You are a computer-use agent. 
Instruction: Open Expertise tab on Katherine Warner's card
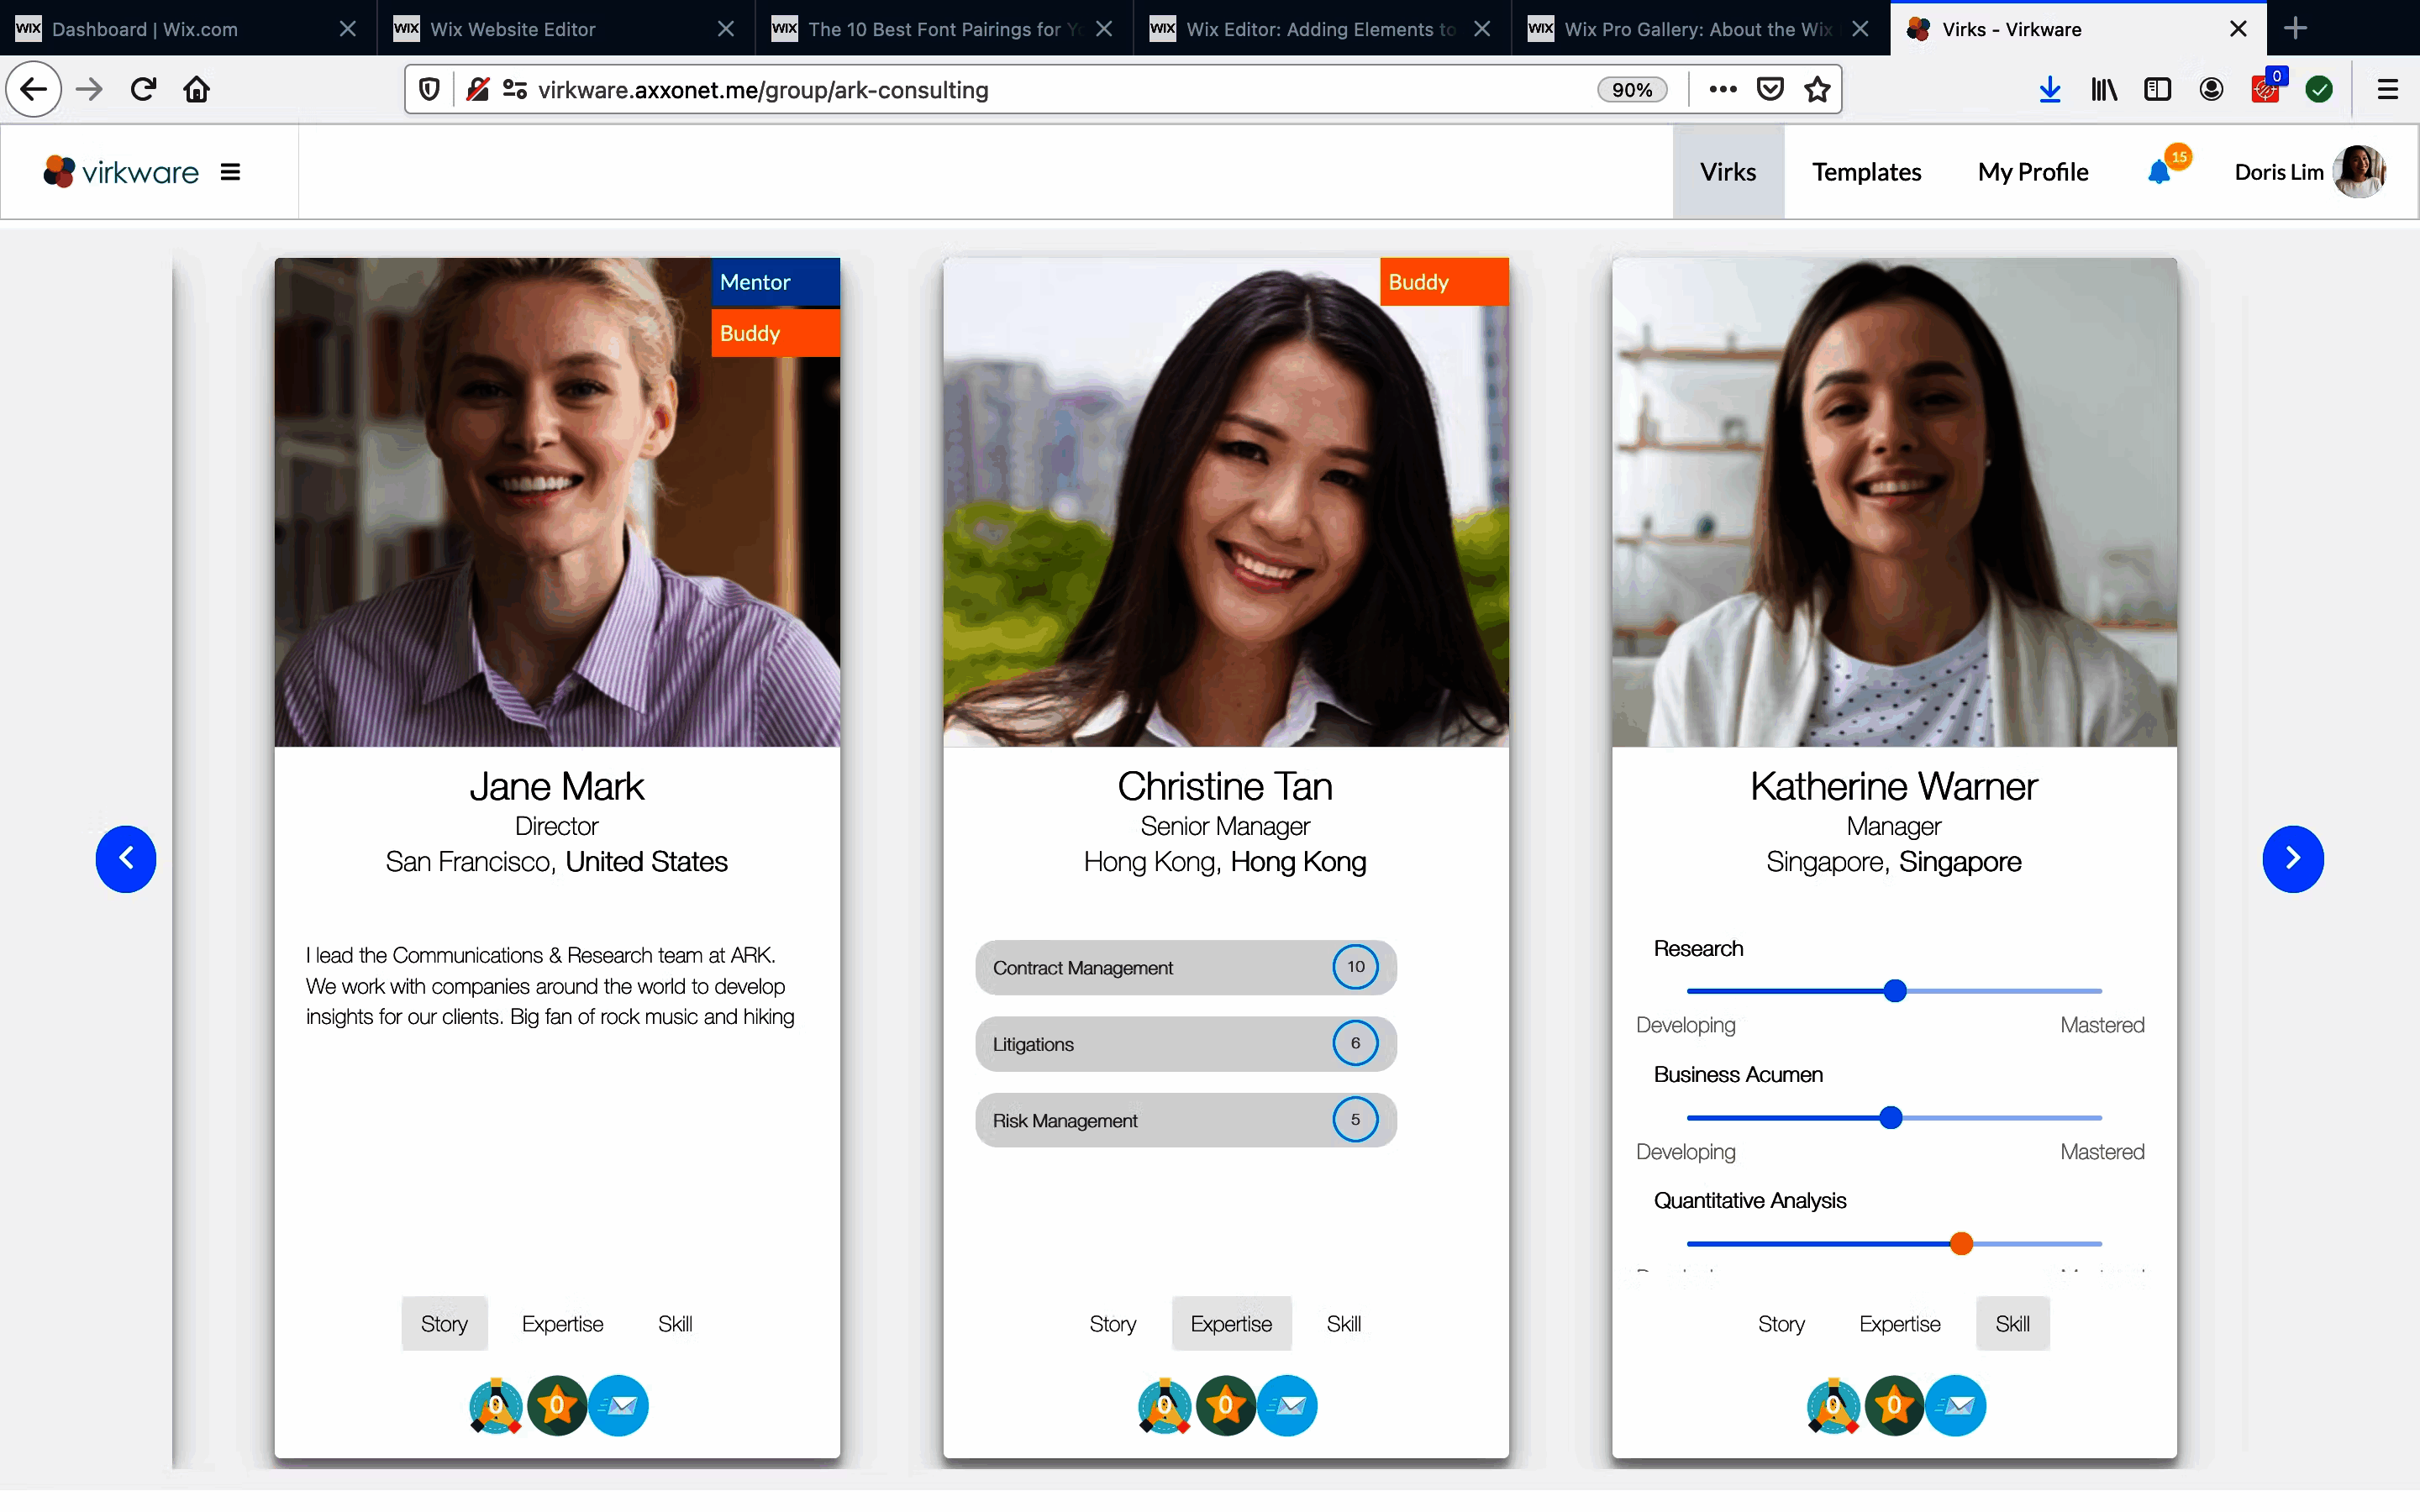pyautogui.click(x=1899, y=1324)
